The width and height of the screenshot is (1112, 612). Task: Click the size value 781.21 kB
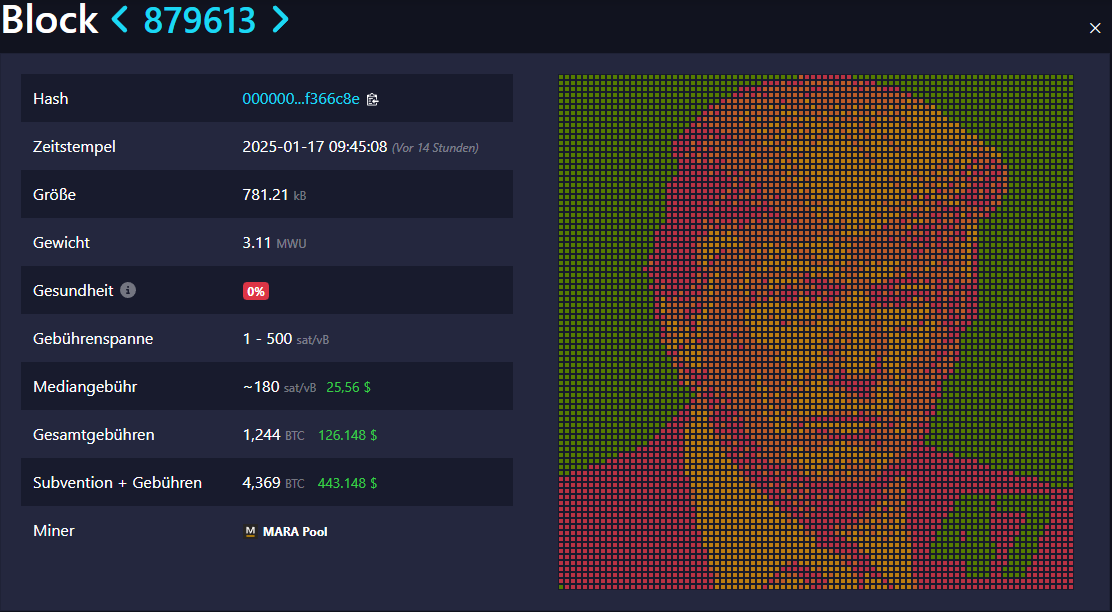point(274,194)
